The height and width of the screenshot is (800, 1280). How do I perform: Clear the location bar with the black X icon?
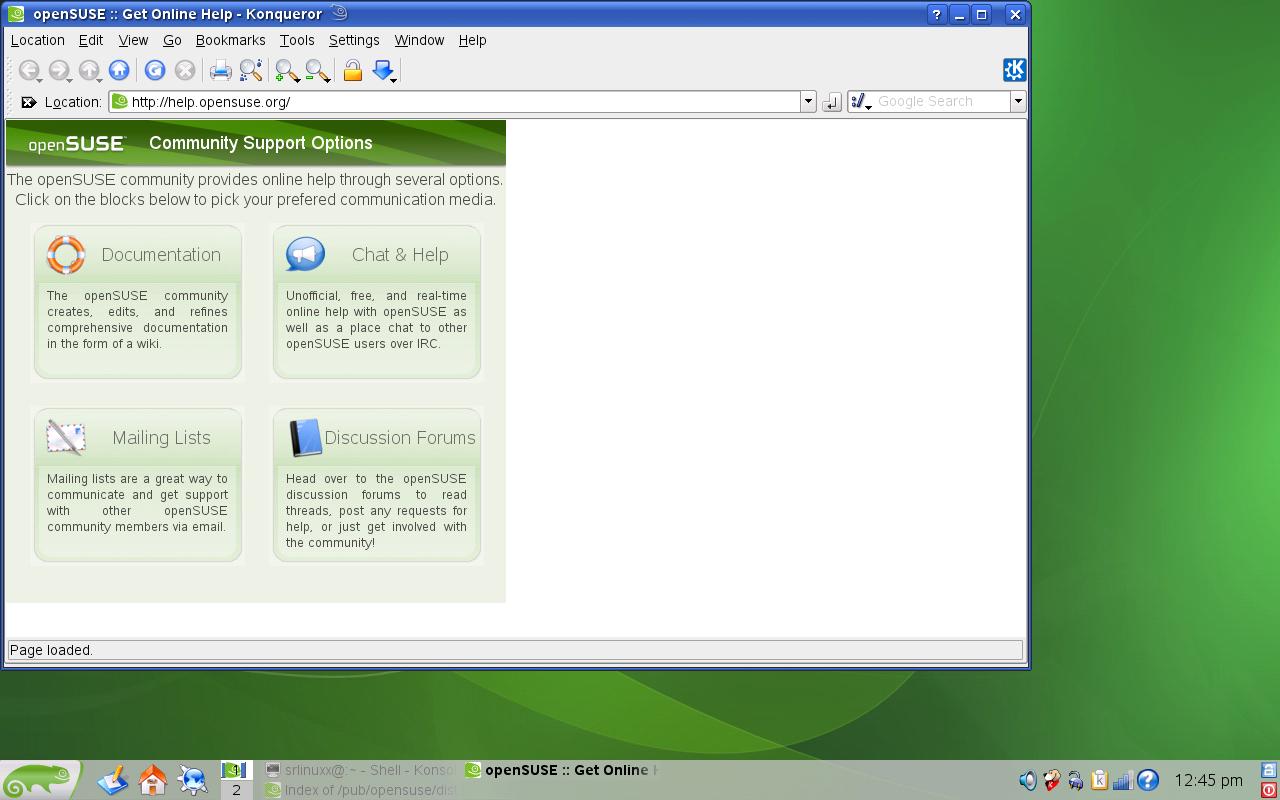tap(29, 102)
